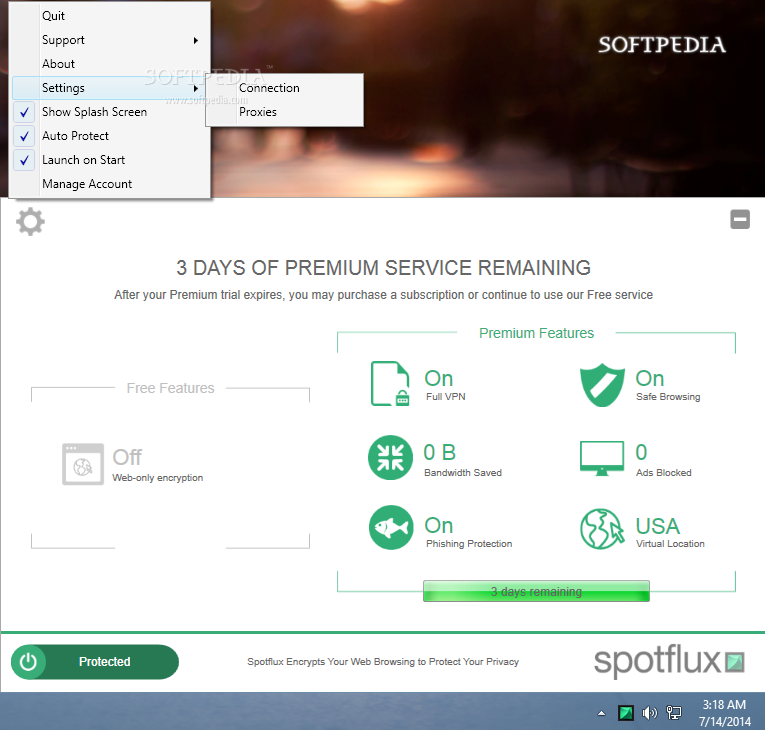Click the power icon on Protected switch

point(28,662)
